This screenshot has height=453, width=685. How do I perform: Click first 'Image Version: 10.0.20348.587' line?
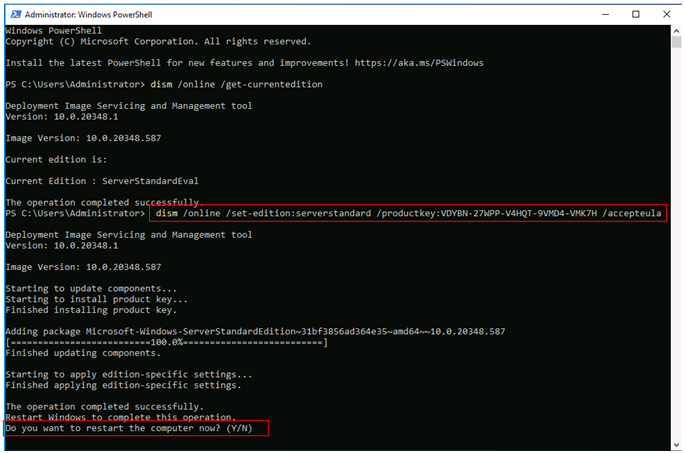83,138
